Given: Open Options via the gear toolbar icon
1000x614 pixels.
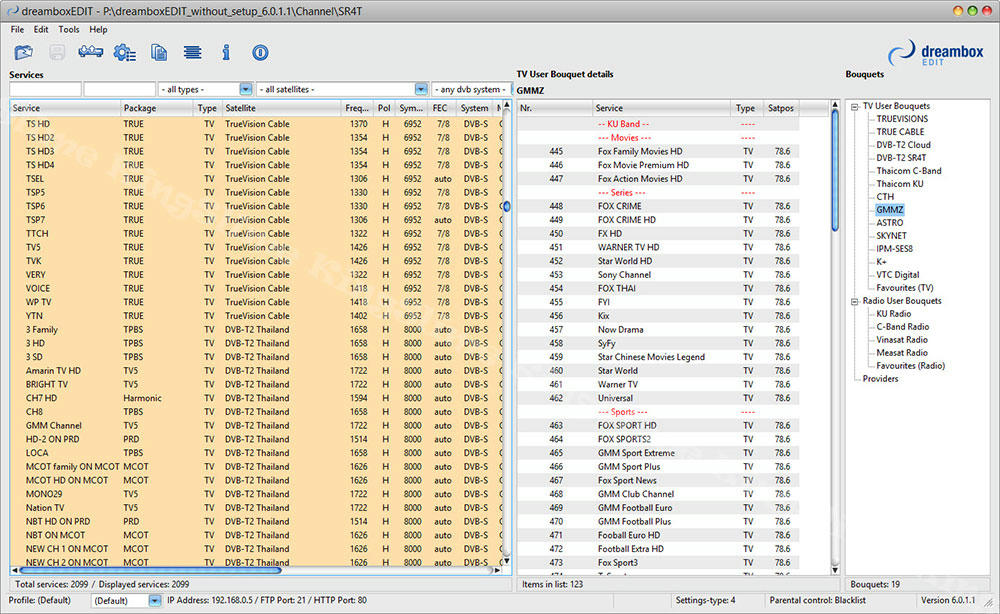Looking at the screenshot, I should point(124,52).
